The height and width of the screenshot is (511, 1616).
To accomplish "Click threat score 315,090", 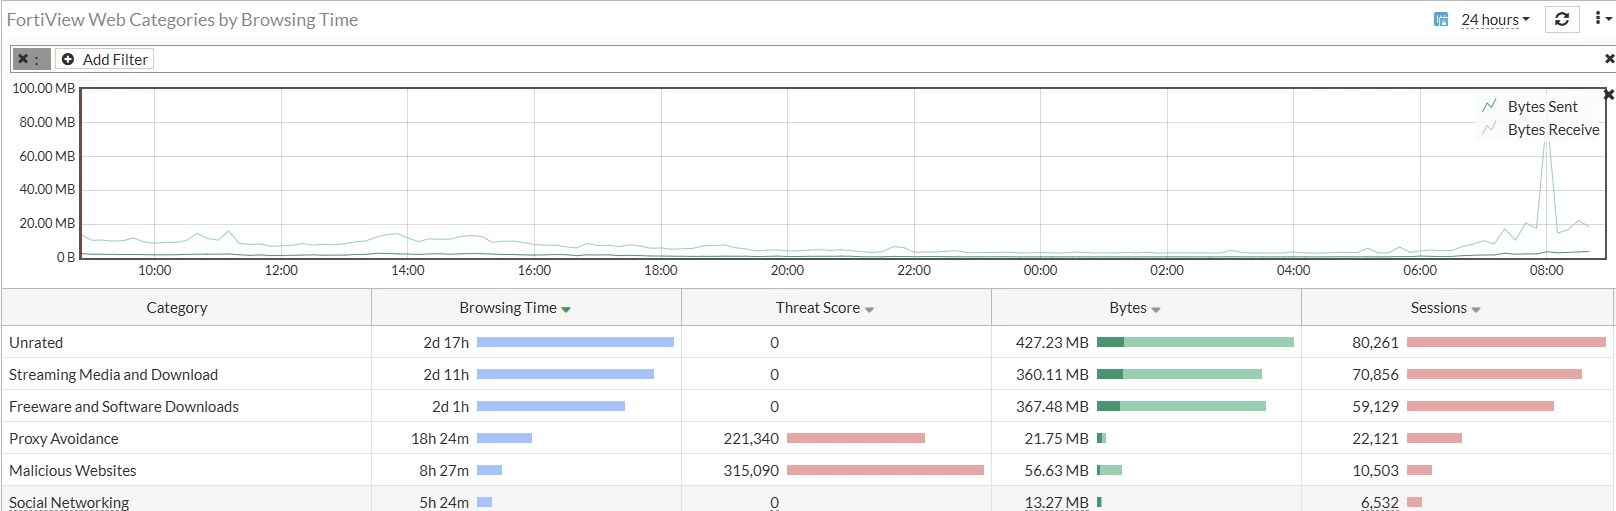I will pyautogui.click(x=751, y=470).
